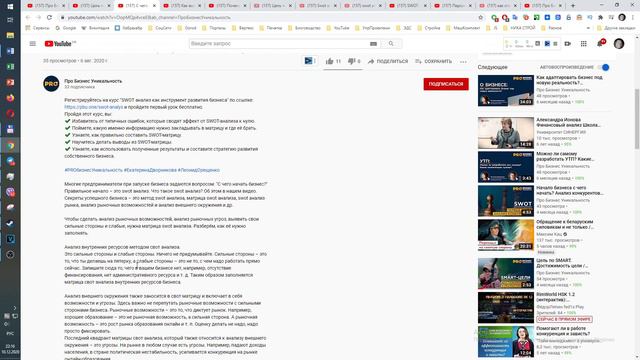This screenshot has height=360, width=640.
Task: Open Chrome's three-dot menu
Action: (633, 18)
